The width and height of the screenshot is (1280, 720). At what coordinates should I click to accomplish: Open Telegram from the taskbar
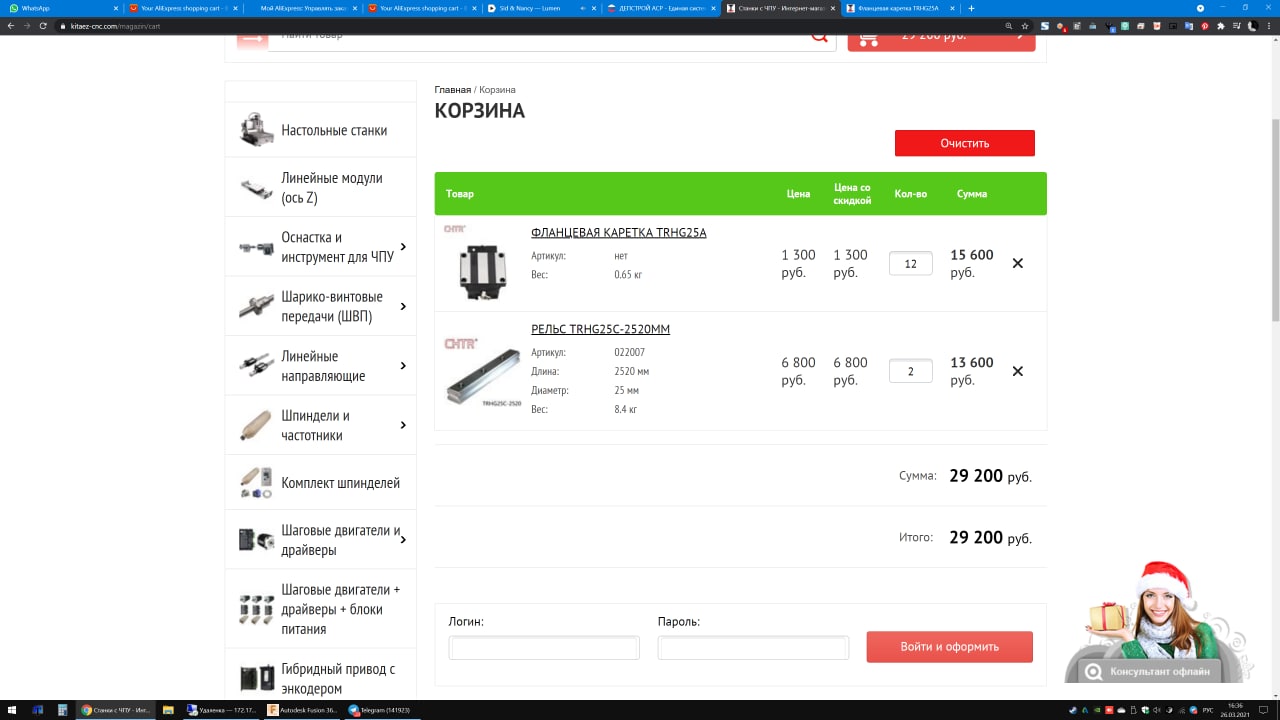tap(381, 710)
